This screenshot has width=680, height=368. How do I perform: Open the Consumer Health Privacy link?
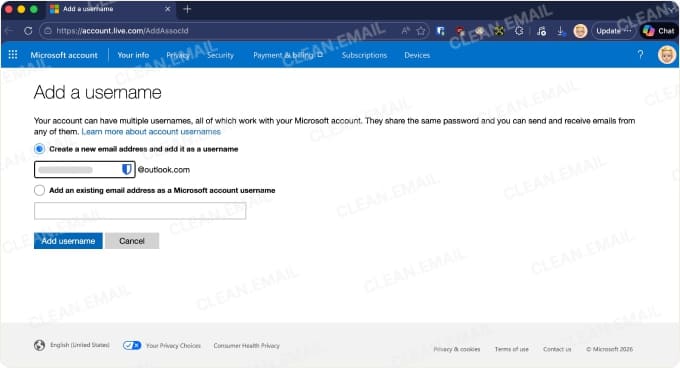coord(246,345)
